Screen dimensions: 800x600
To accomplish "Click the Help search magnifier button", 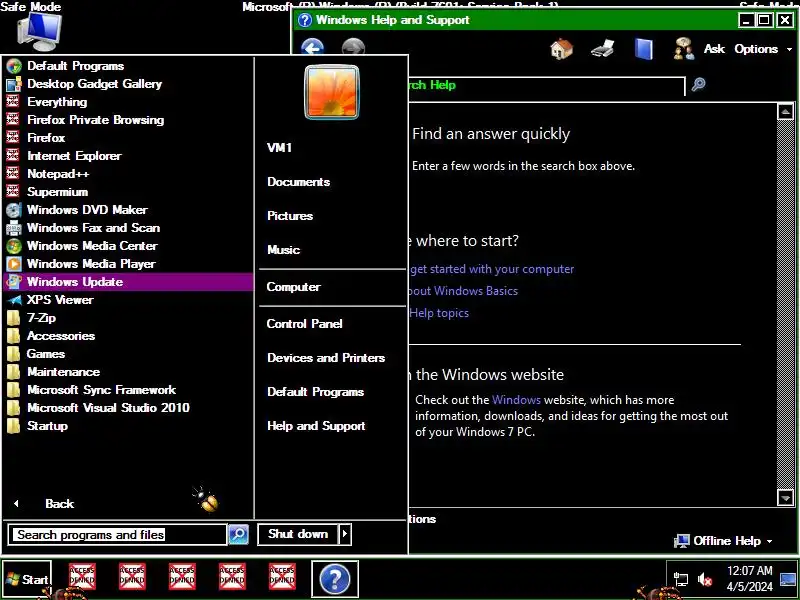I will point(698,84).
